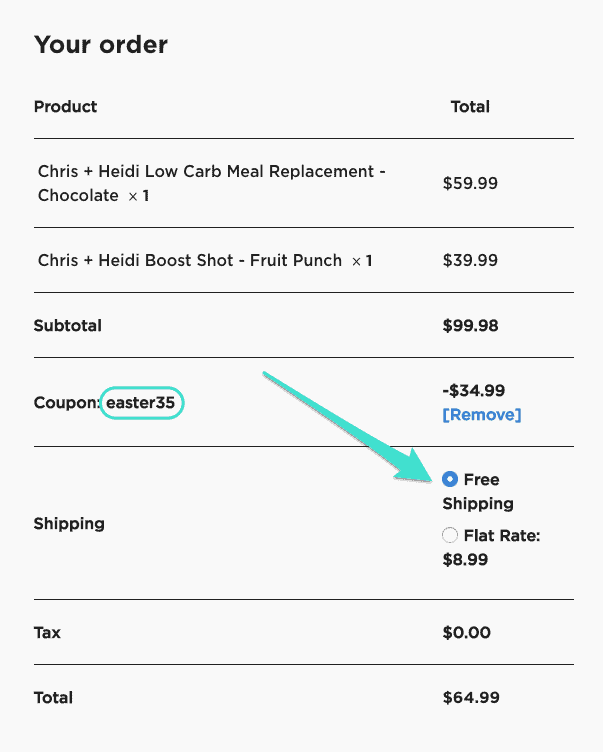Click the $0.00 tax amount
Screen dimensions: 603x752
click(466, 632)
